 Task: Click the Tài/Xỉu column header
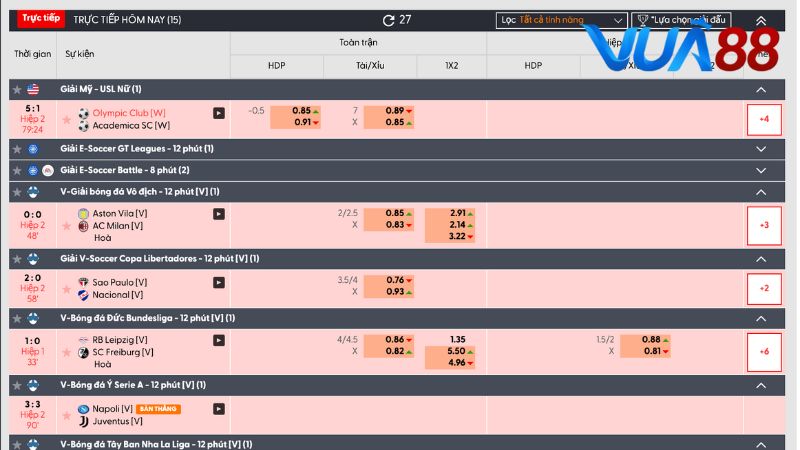pos(370,65)
